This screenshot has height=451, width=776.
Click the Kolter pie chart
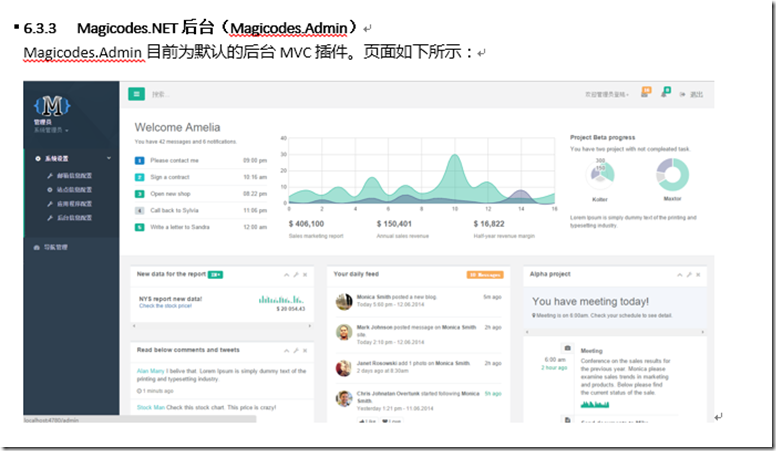point(600,174)
